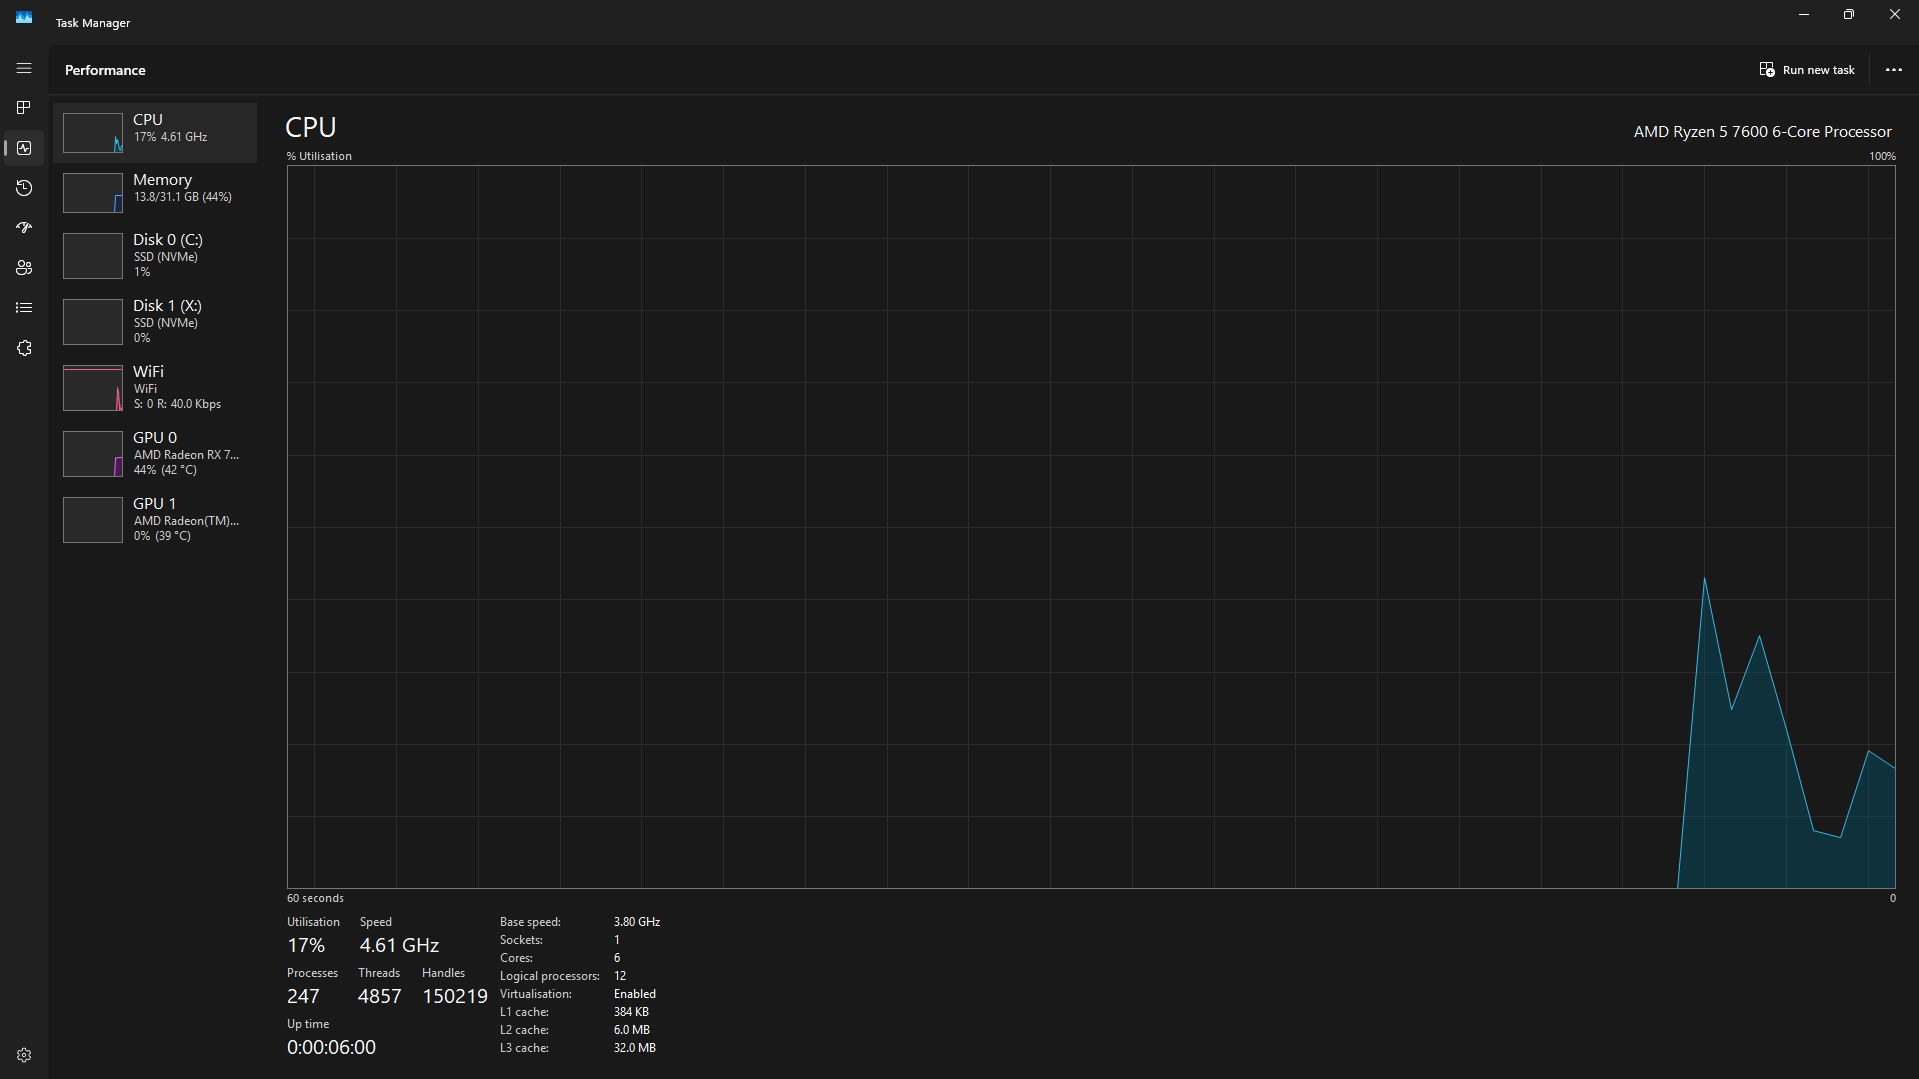This screenshot has width=1919, height=1079.
Task: Click the 100% axis label above the graph
Action: point(1882,156)
